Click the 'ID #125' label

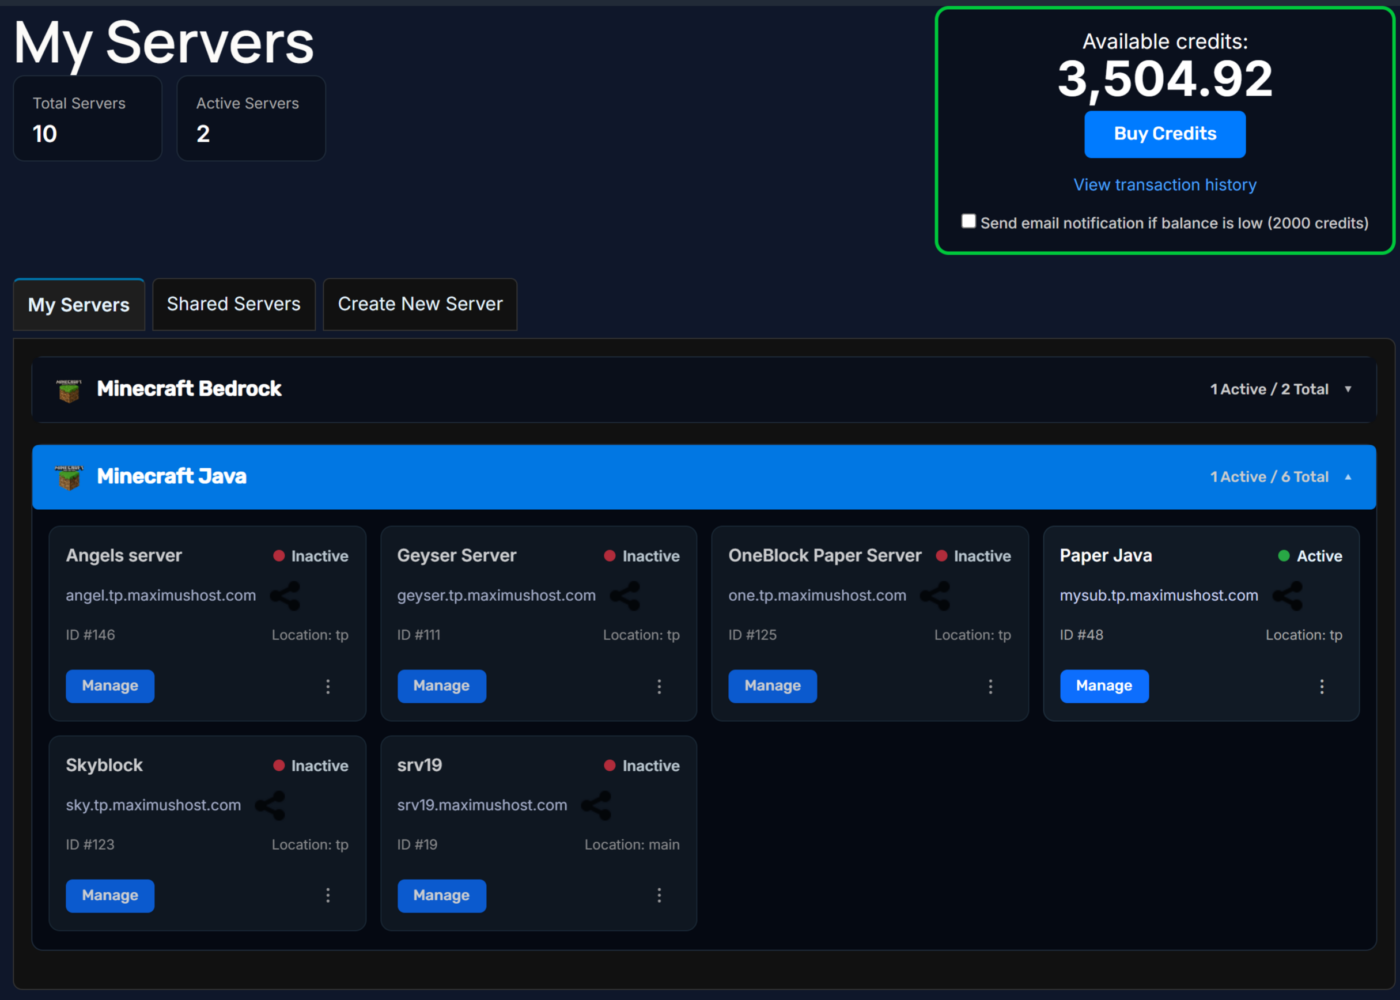click(x=752, y=635)
